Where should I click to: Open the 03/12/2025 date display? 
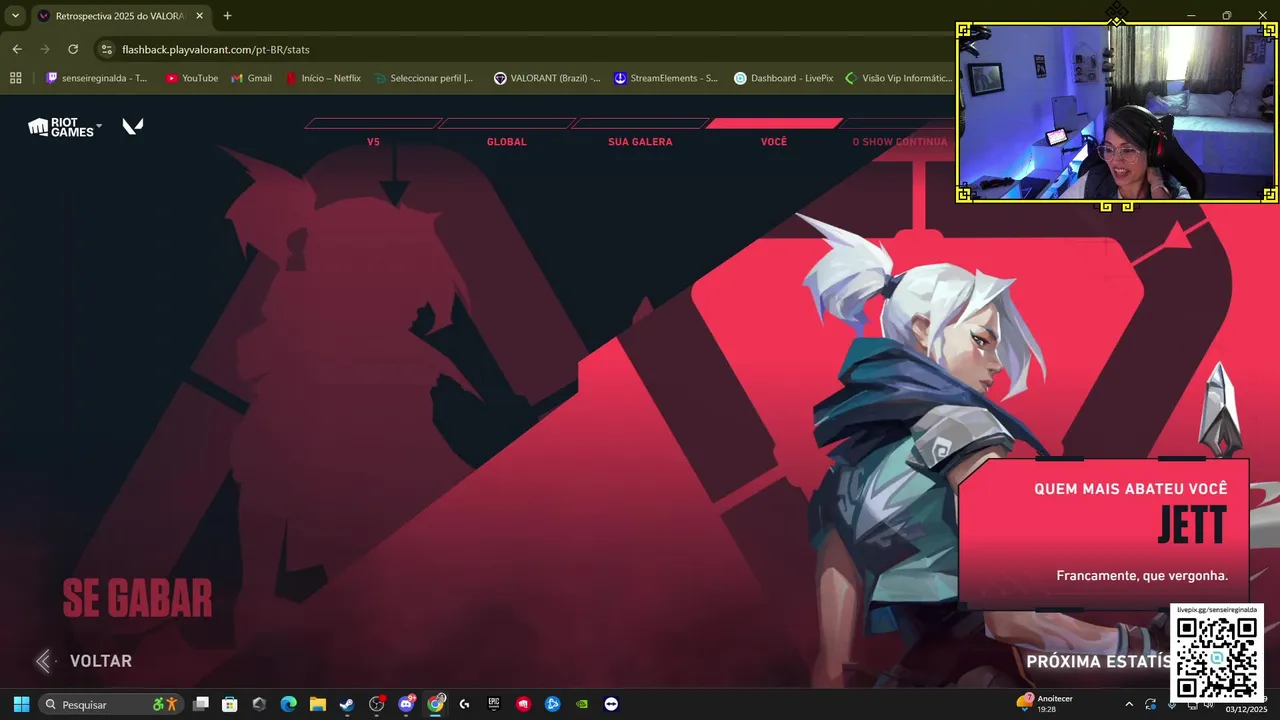coord(1246,708)
